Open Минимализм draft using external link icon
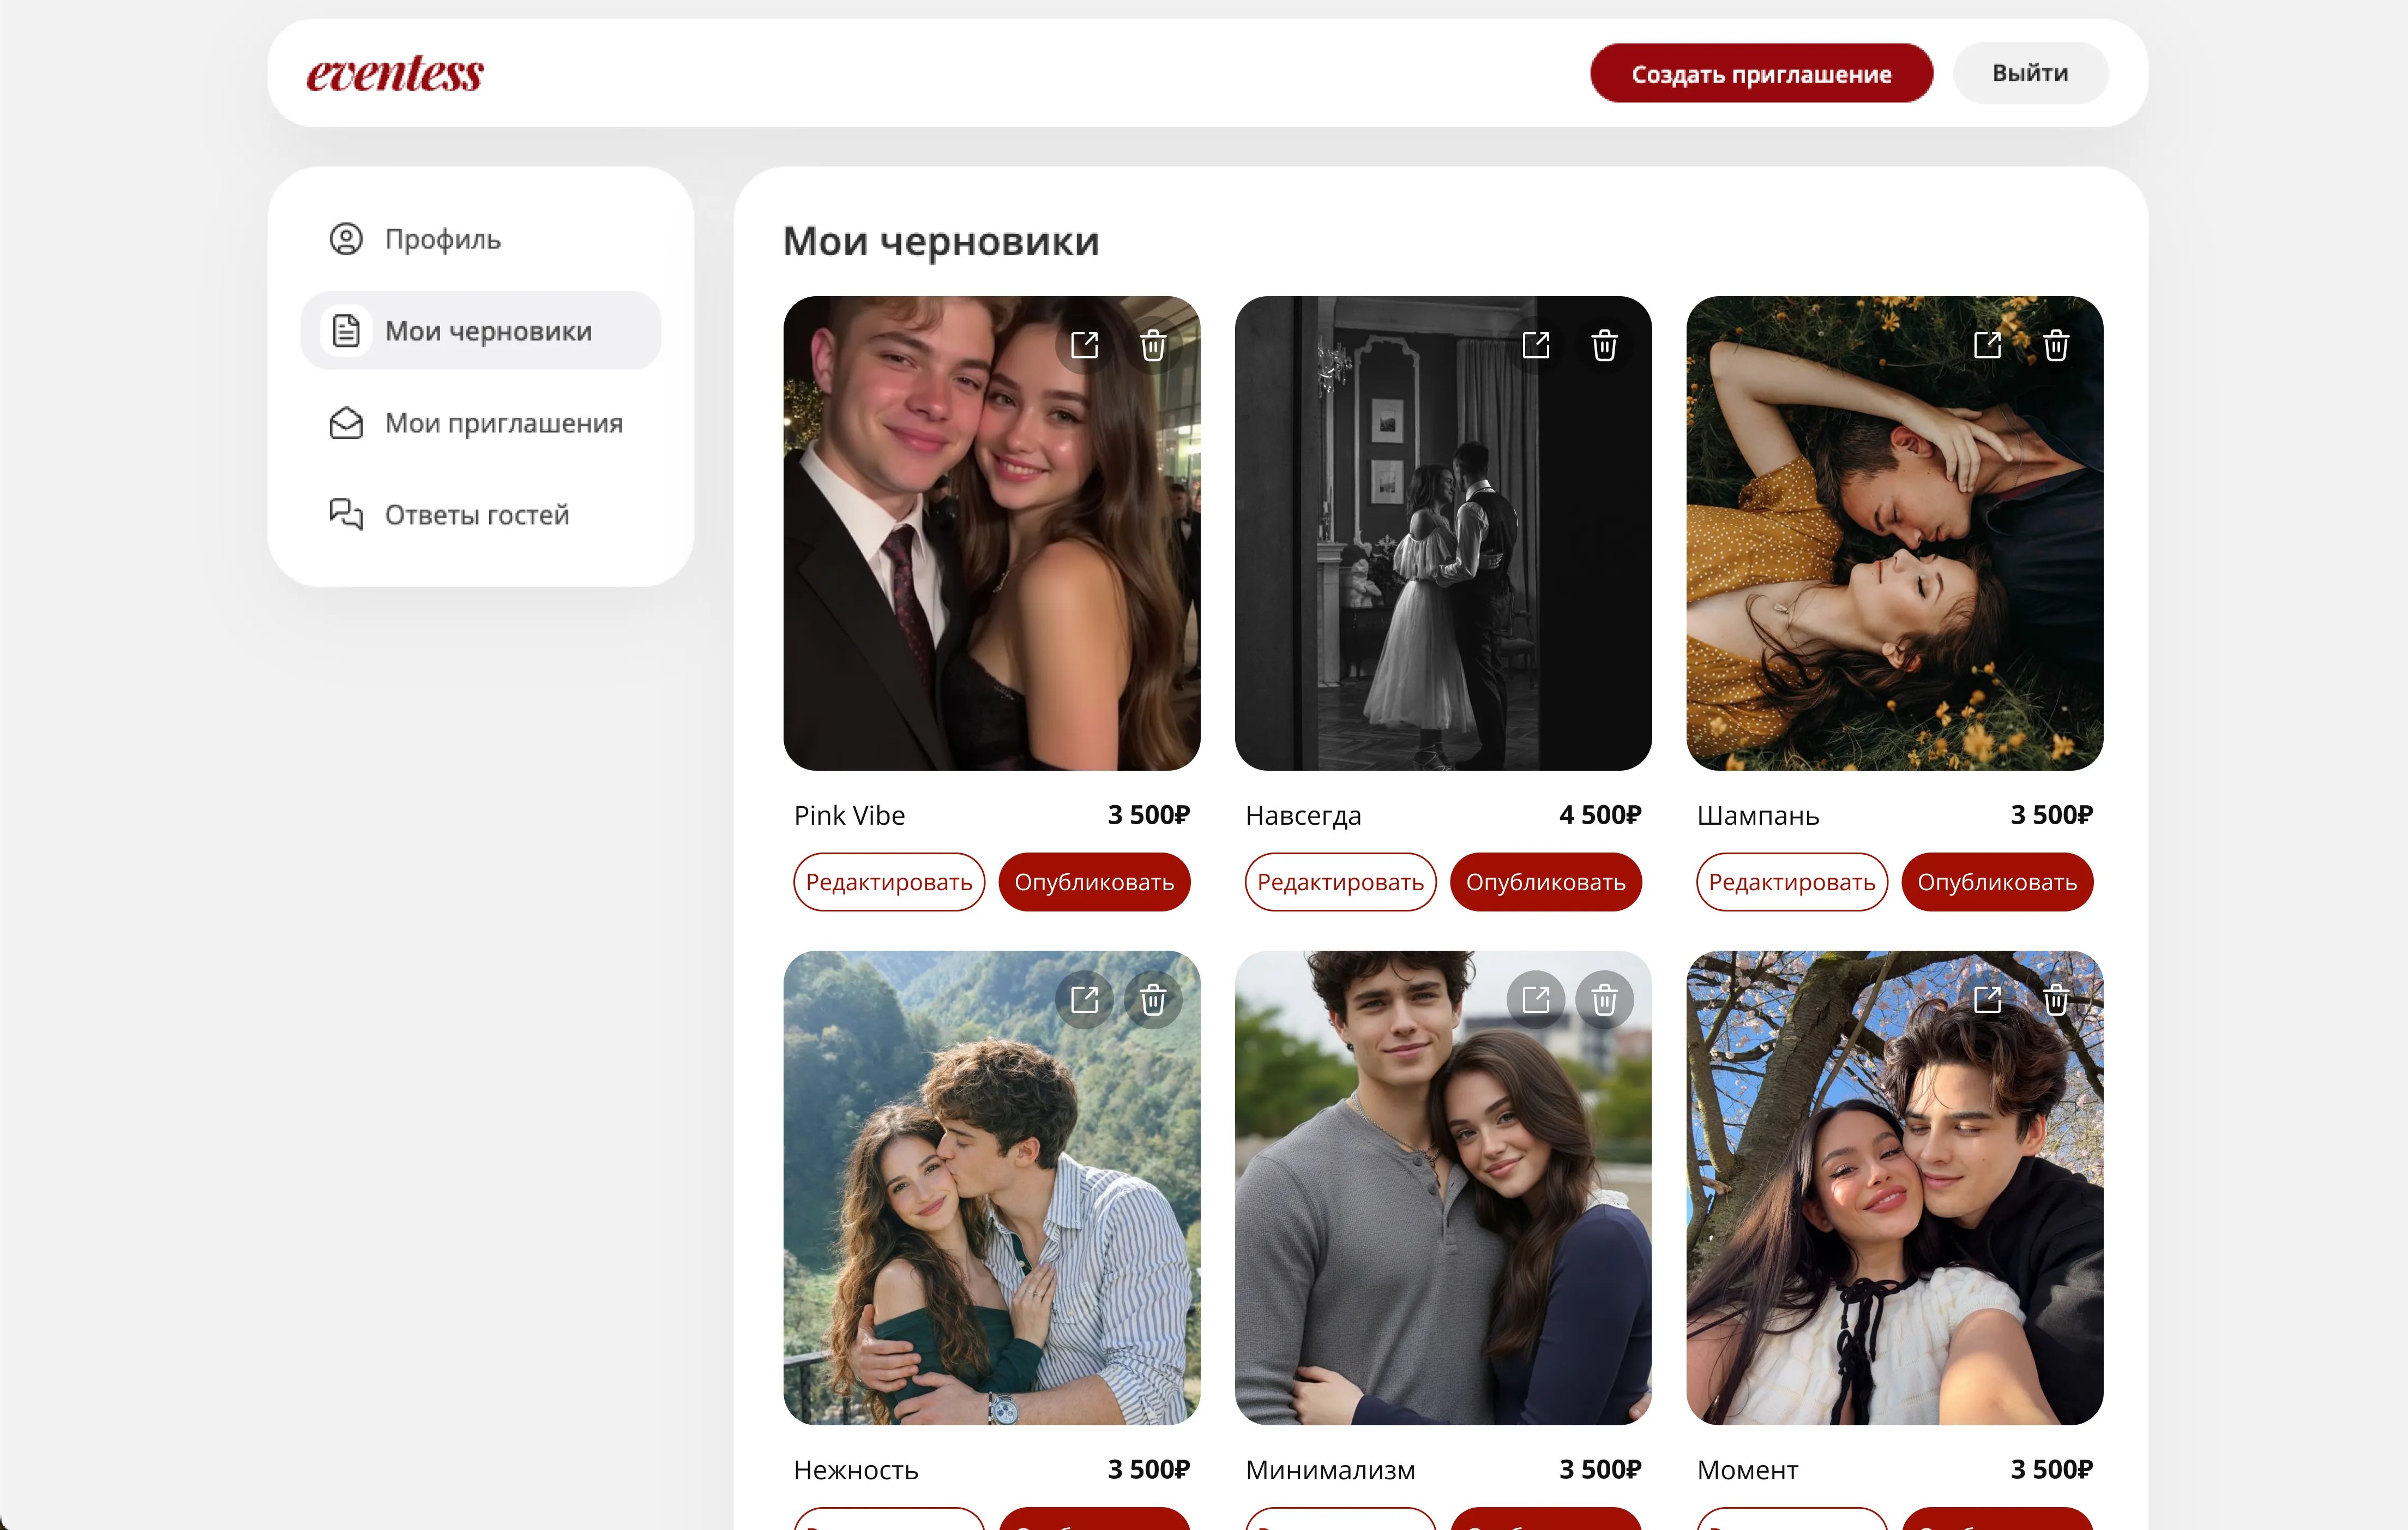 click(x=1536, y=1000)
